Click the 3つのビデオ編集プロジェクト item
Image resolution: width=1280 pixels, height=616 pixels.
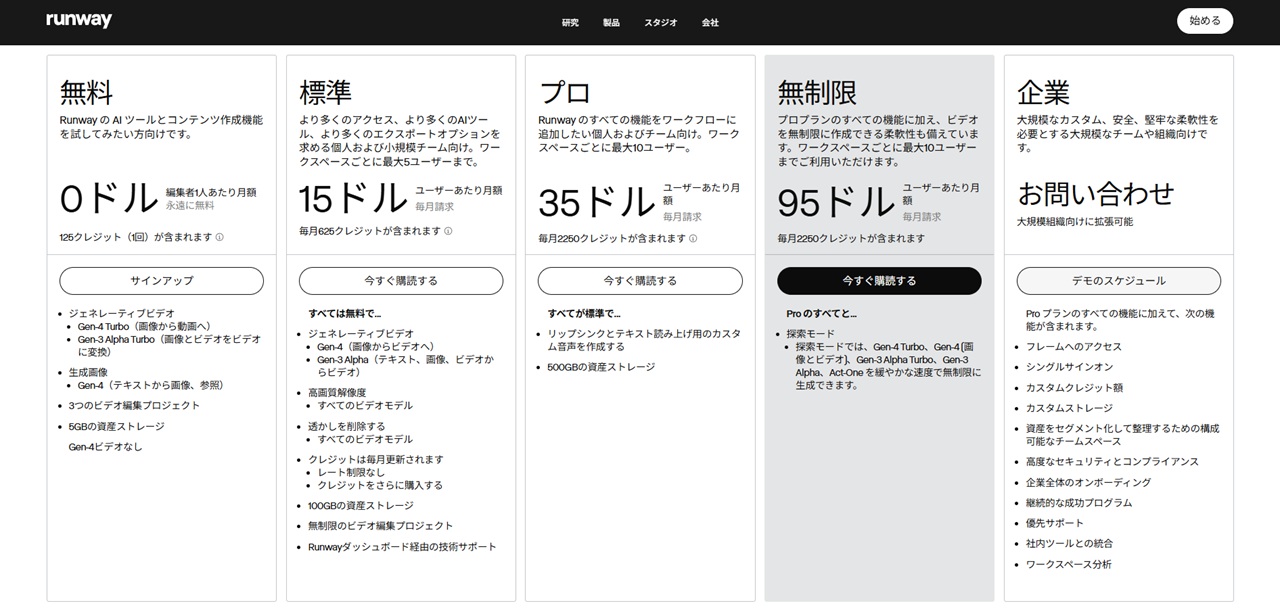pyautogui.click(x=134, y=406)
